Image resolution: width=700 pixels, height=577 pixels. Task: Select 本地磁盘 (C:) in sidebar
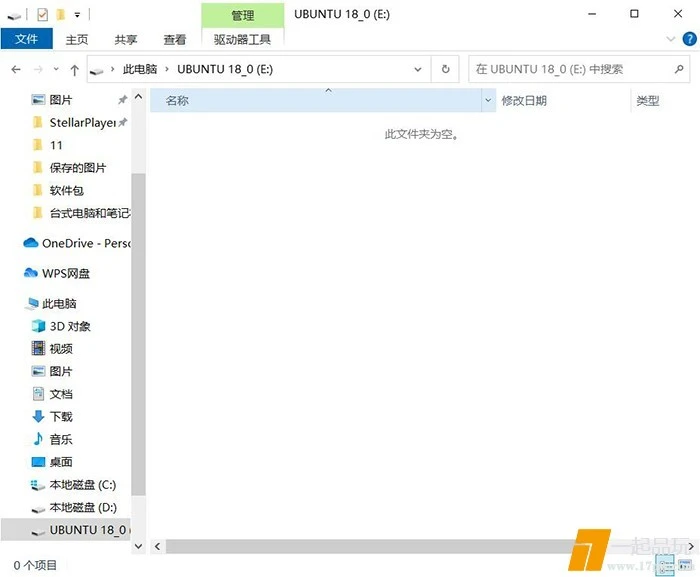tap(82, 485)
